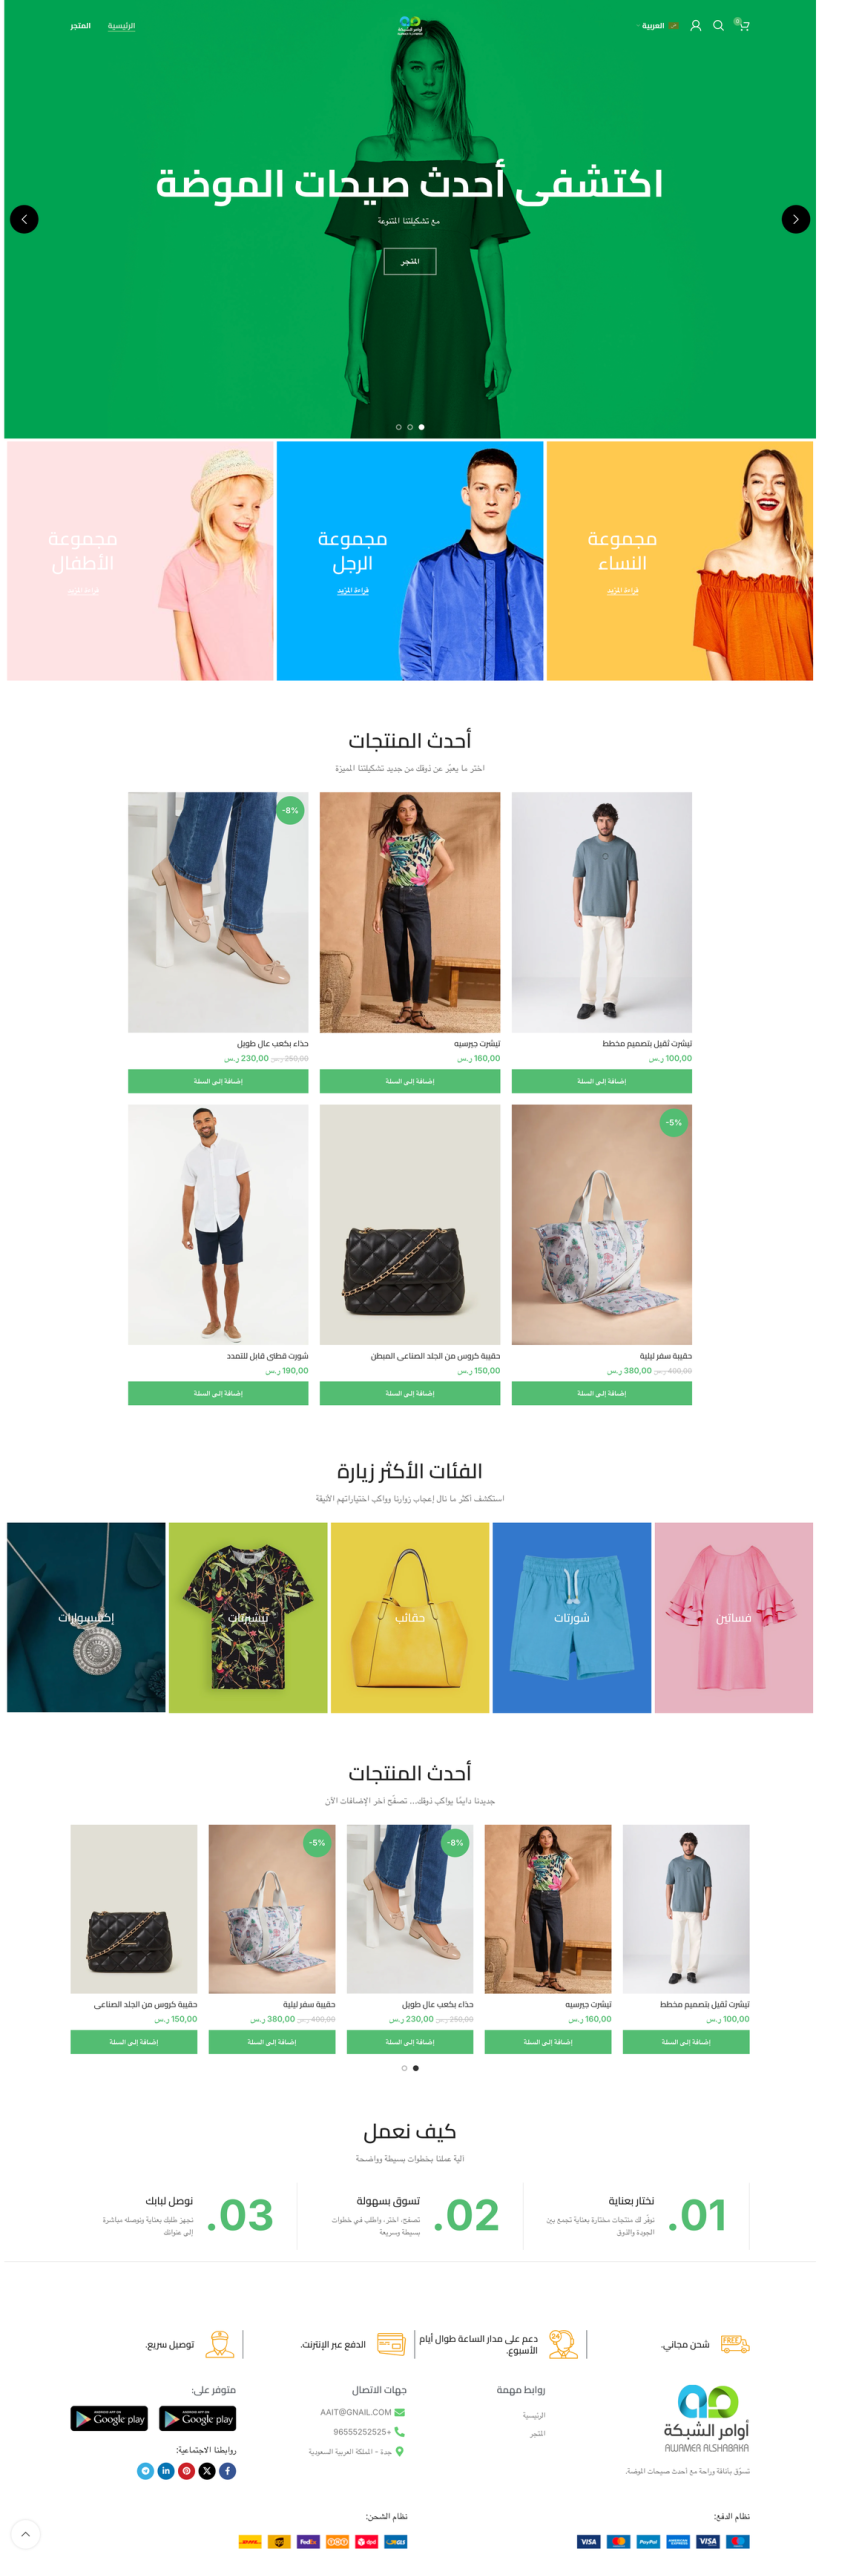
Task: Add تيشرت جيرسيه to cart
Action: pyautogui.click(x=410, y=1081)
